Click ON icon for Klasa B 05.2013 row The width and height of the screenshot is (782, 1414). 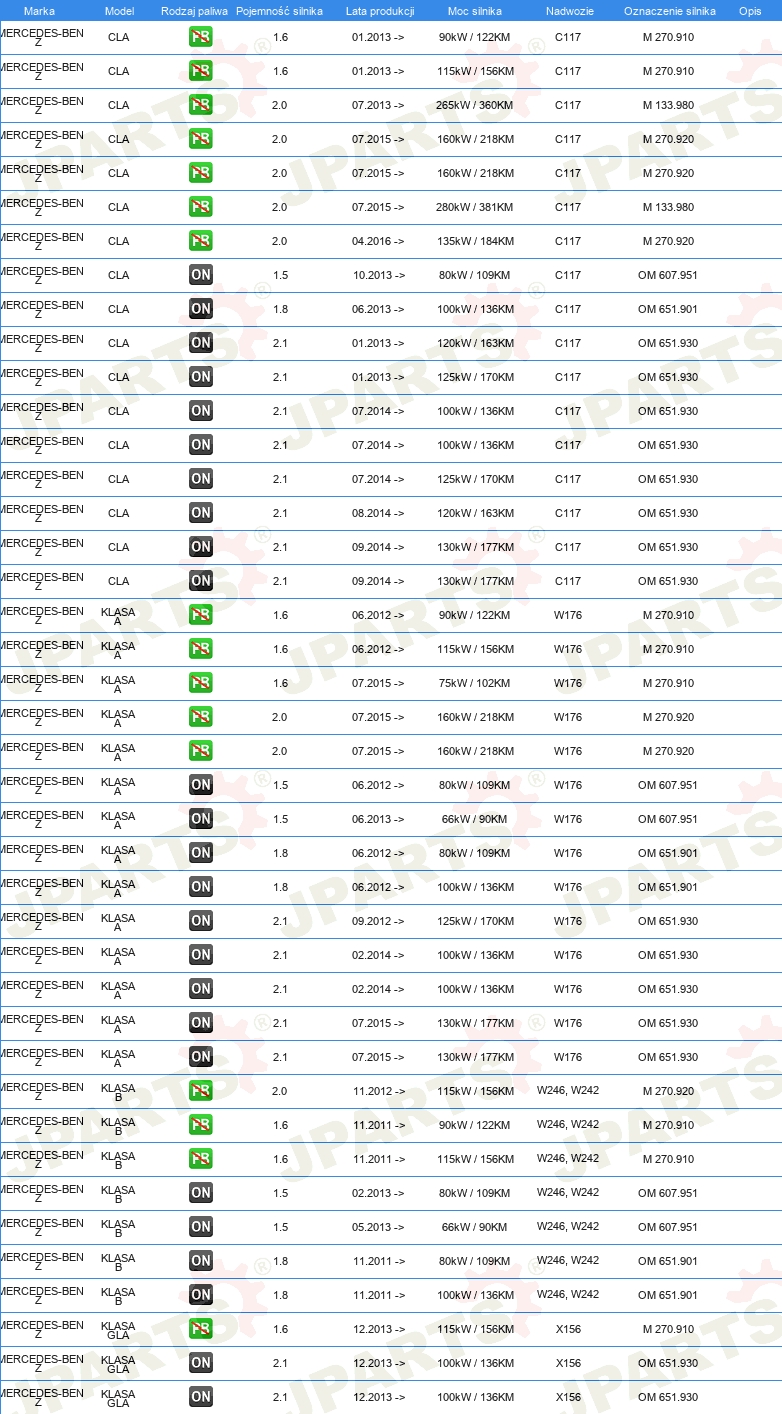(201, 1227)
